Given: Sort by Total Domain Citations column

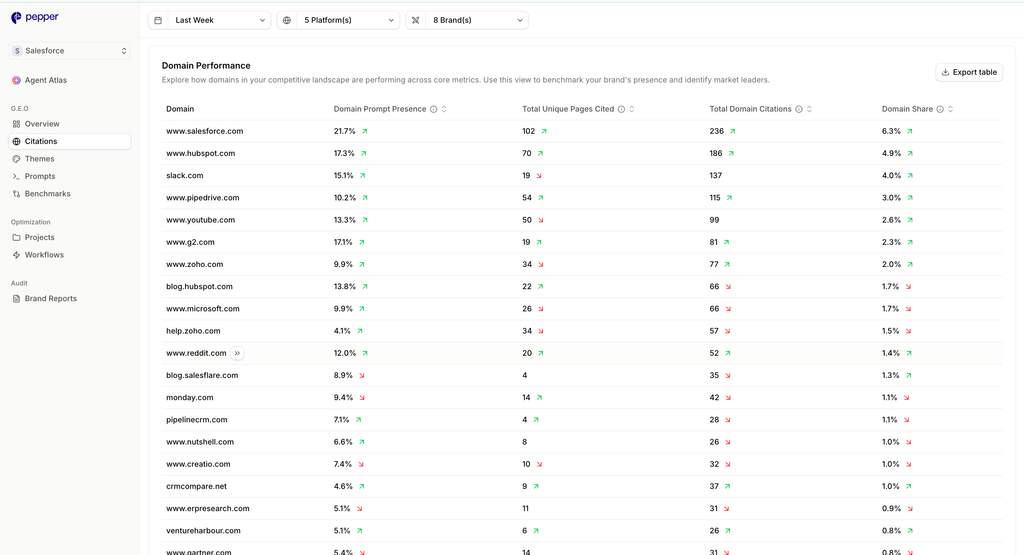Looking at the screenshot, I should tap(809, 110).
